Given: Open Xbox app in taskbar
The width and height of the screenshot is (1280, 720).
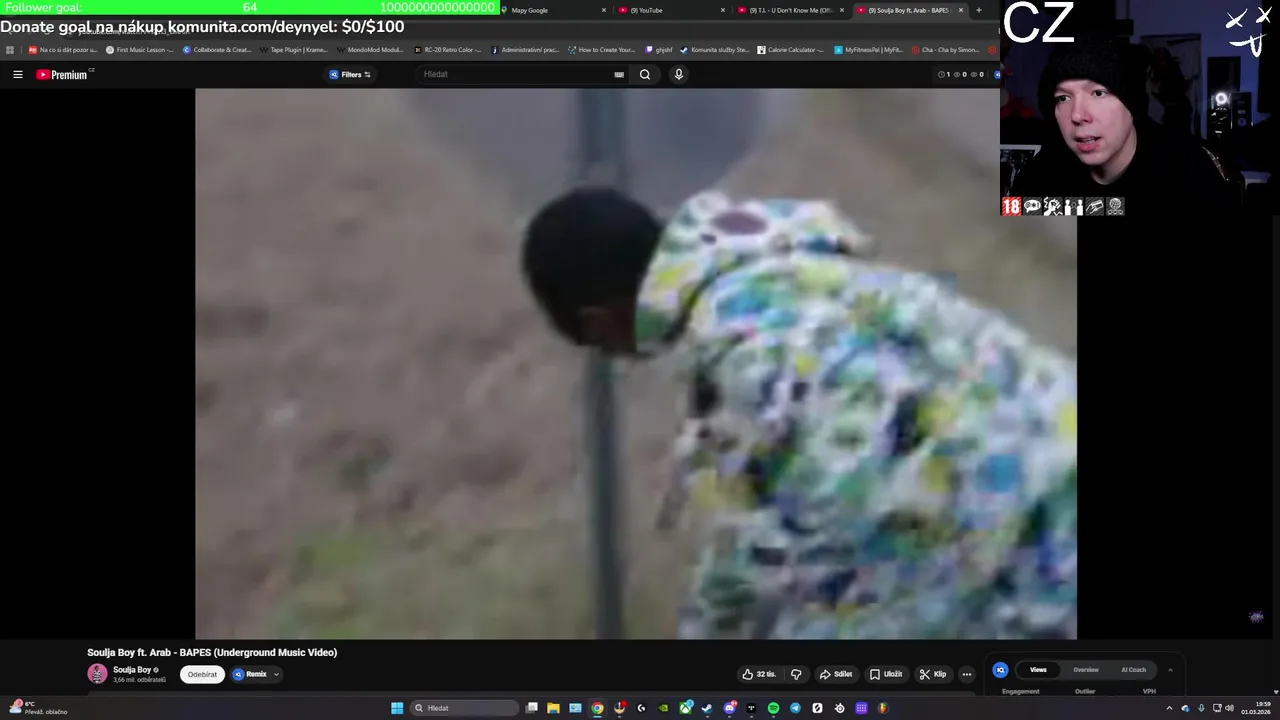Looking at the screenshot, I should coord(685,708).
